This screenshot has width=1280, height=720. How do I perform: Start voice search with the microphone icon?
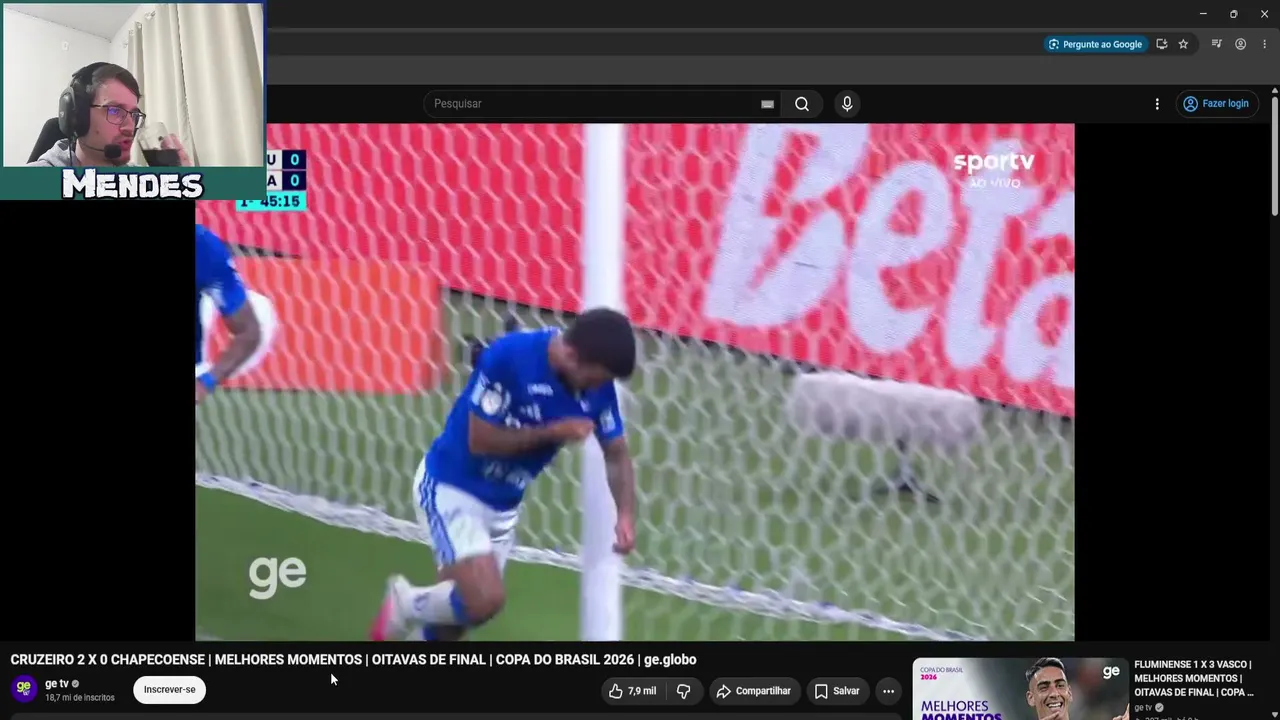click(847, 104)
